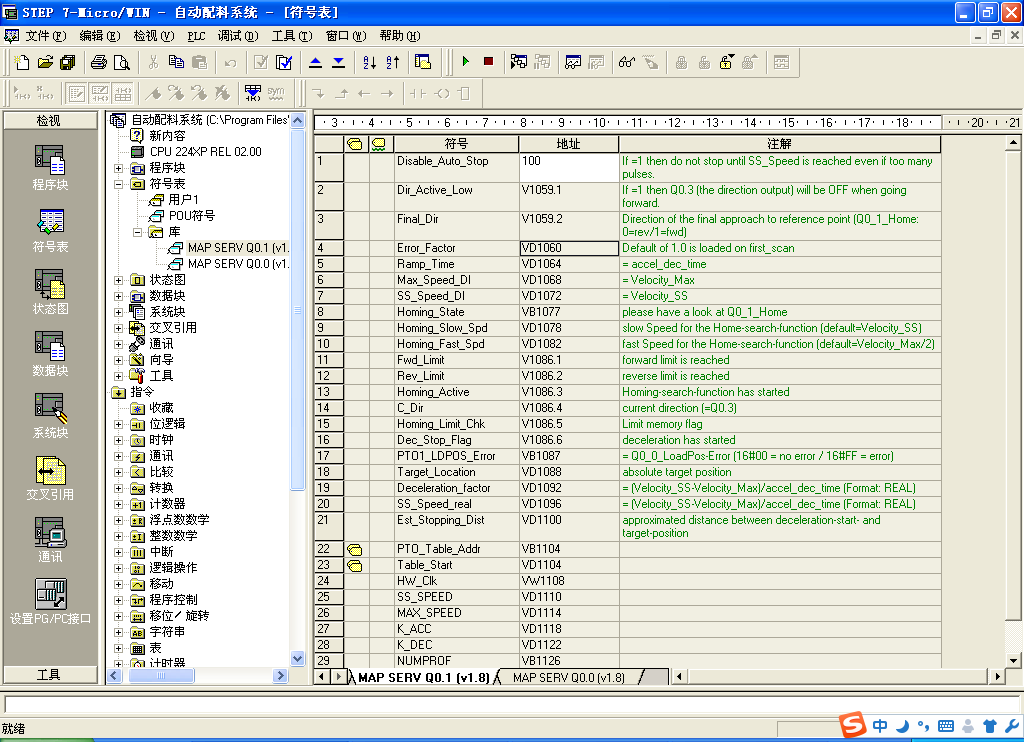Click the Open project folder icon
The height and width of the screenshot is (742, 1024).
(x=45, y=62)
